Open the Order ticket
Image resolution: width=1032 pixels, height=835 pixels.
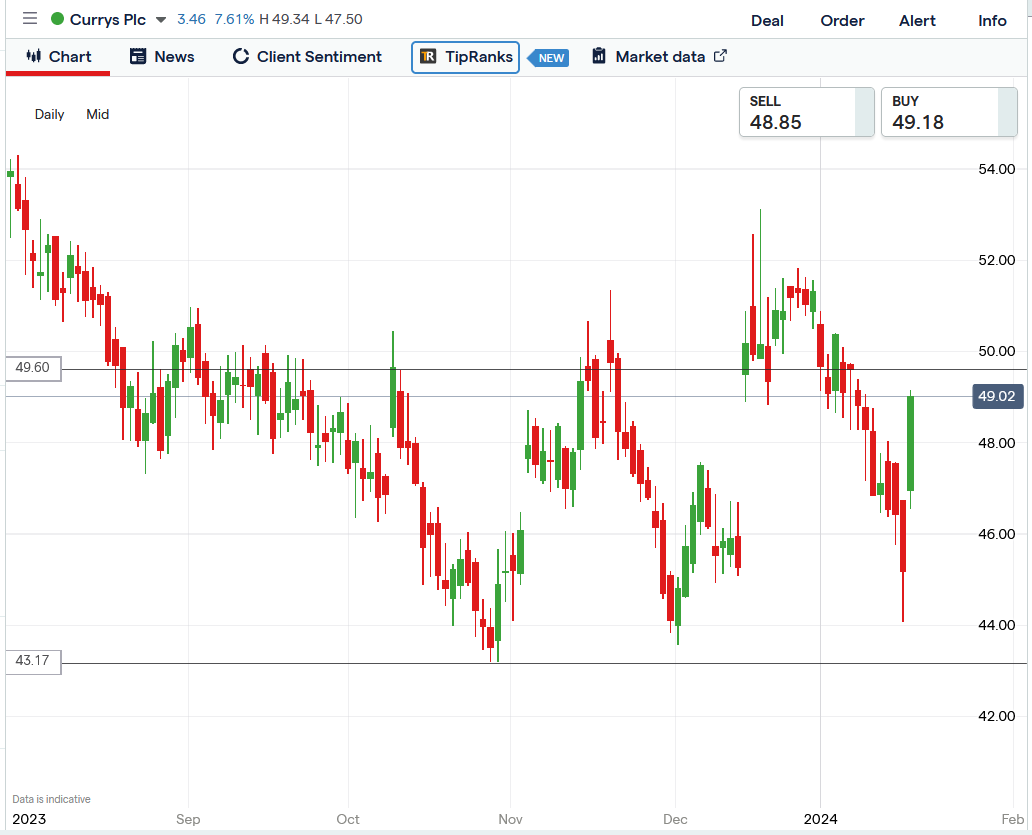(x=842, y=20)
